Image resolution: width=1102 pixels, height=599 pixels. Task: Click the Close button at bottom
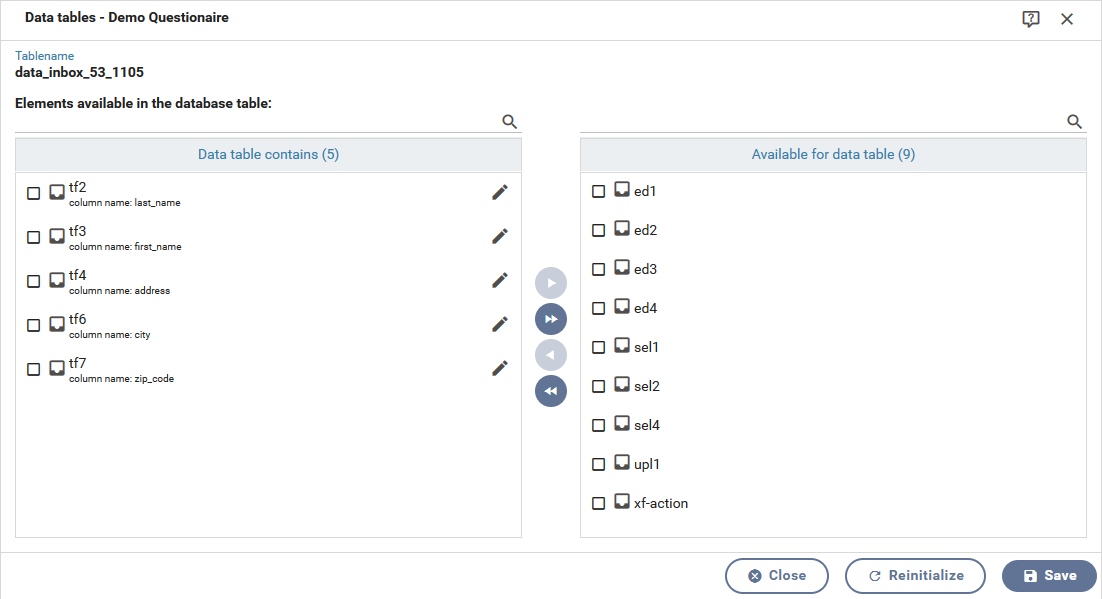[777, 576]
